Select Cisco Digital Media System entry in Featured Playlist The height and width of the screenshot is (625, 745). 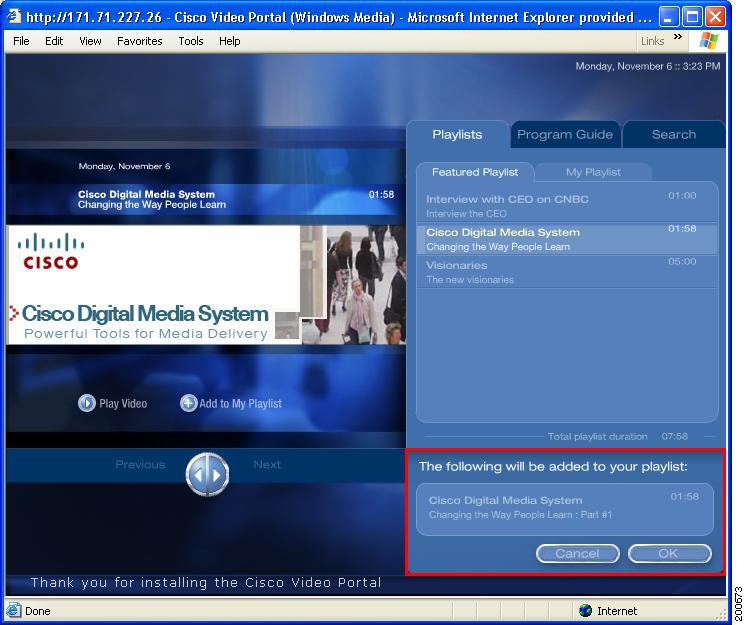566,239
